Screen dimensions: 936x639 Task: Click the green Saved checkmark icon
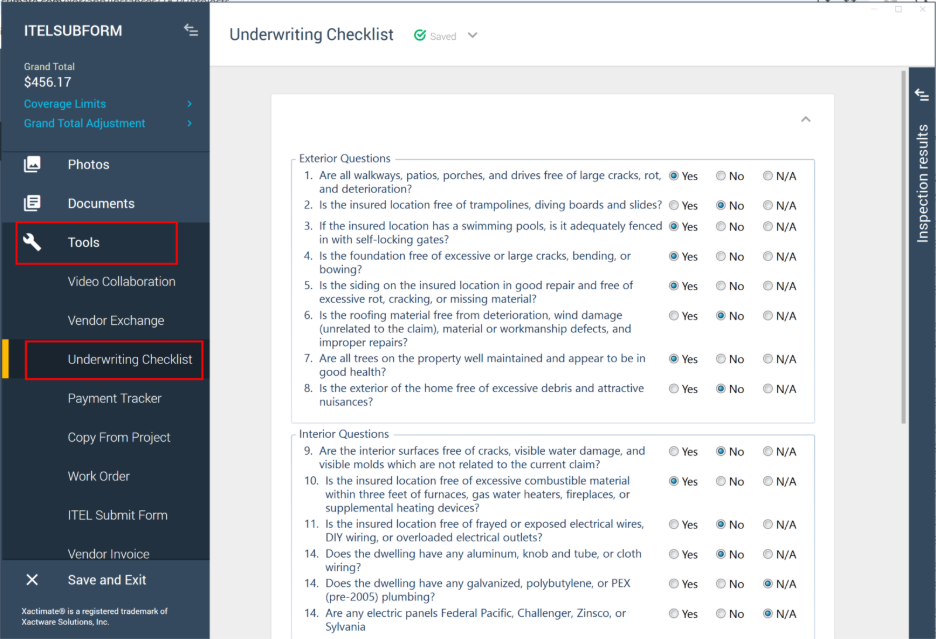420,36
